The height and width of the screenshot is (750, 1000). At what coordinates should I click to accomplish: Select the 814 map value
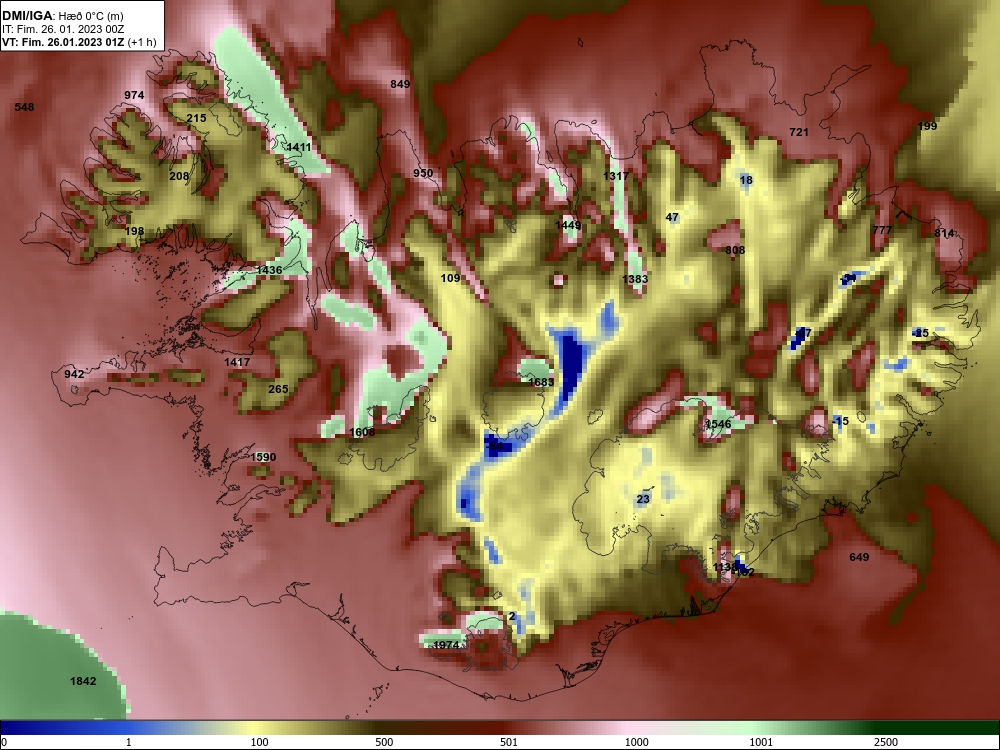tap(945, 233)
